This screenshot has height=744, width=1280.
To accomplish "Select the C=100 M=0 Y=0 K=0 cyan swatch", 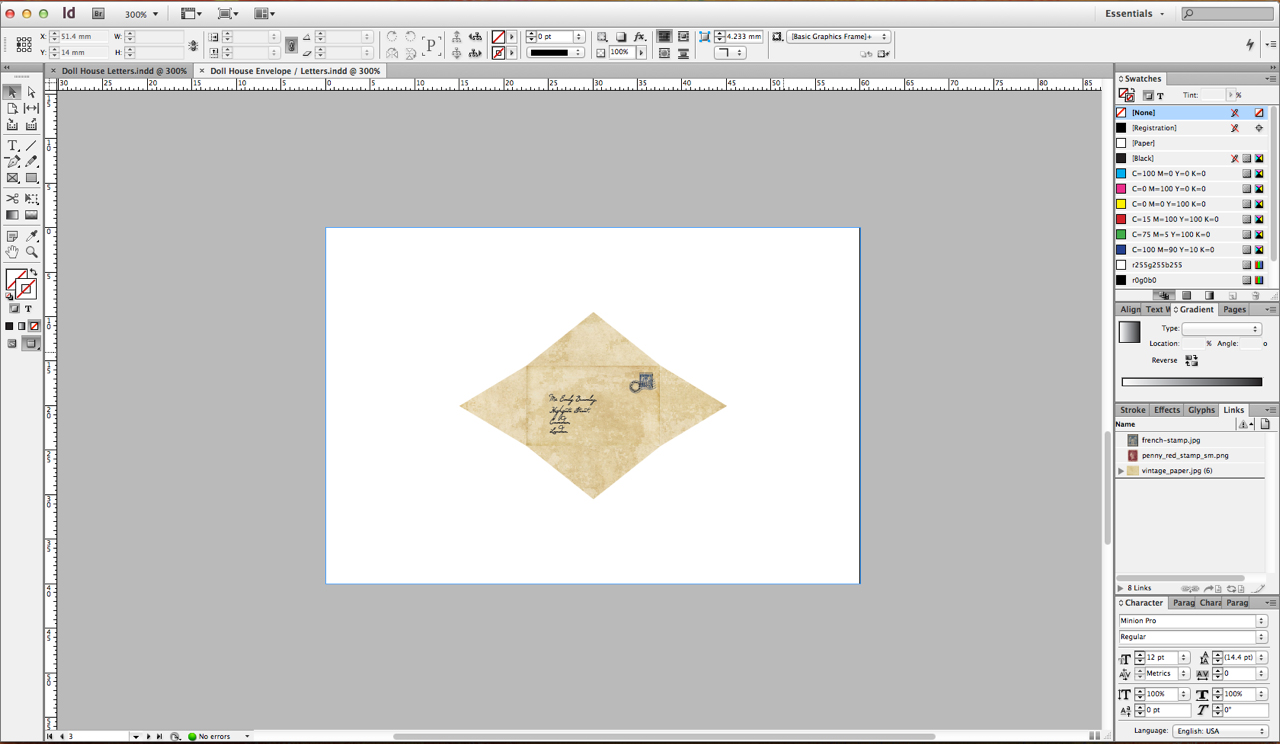I will pyautogui.click(x=1190, y=173).
